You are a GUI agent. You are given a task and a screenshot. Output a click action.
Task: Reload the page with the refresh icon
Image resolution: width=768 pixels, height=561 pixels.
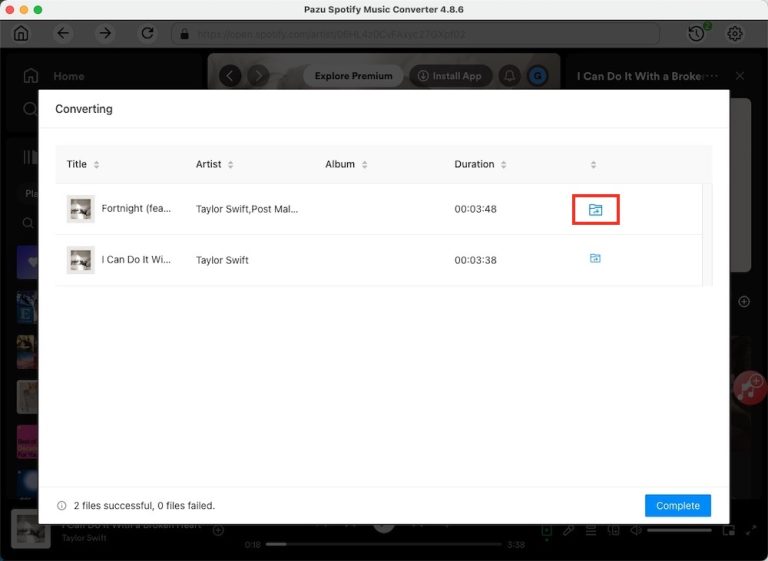[x=148, y=33]
